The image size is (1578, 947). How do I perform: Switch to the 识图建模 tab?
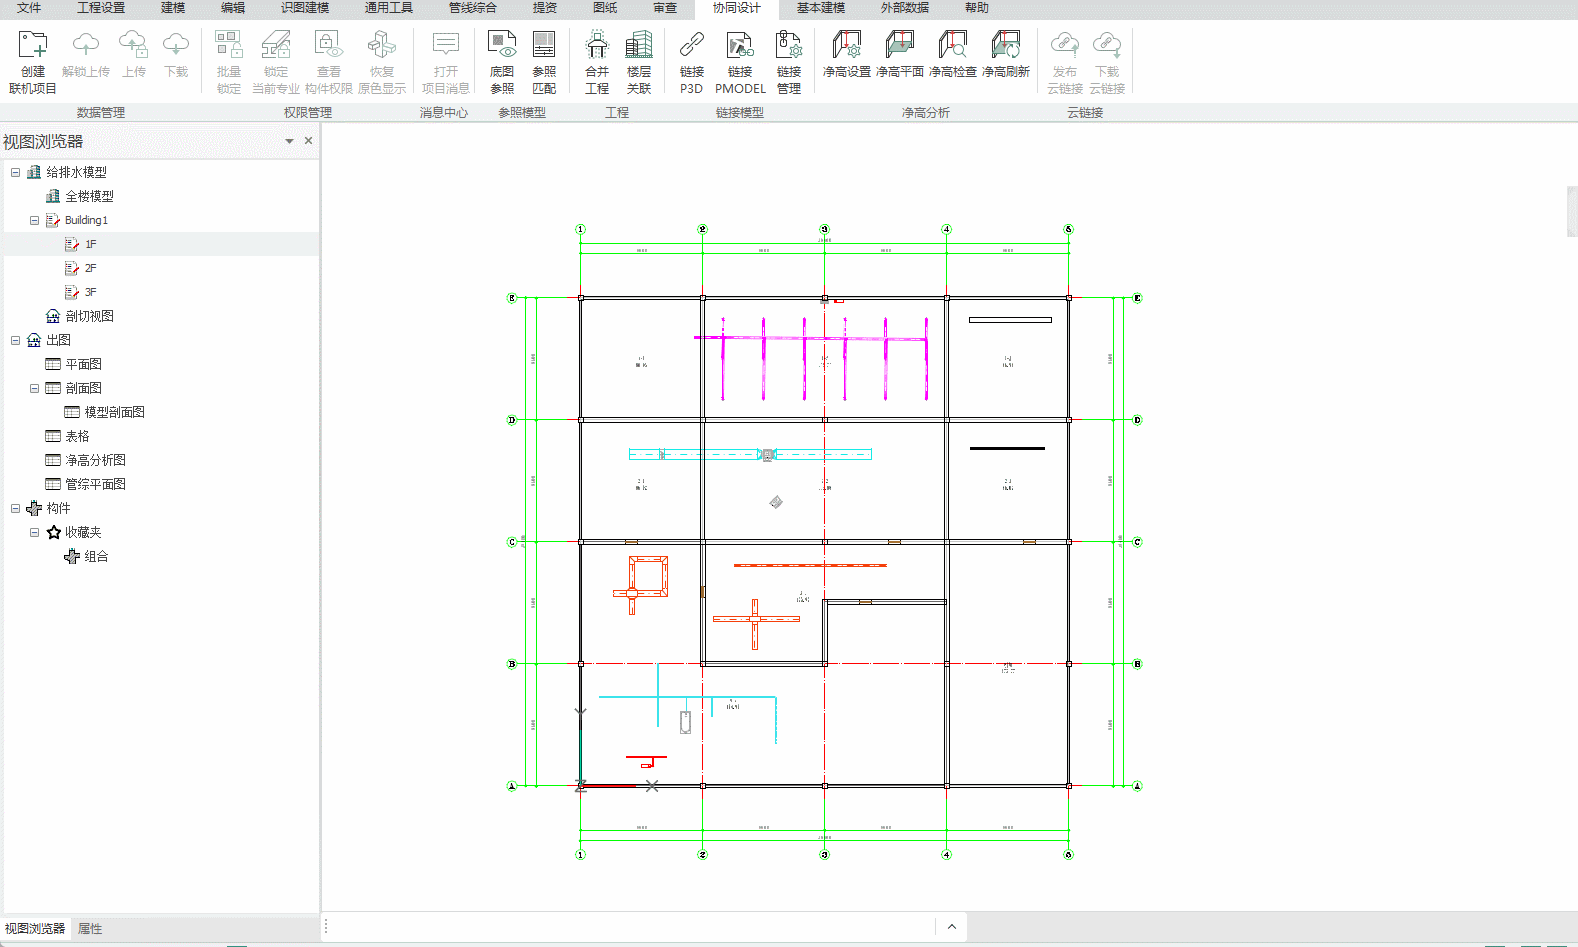[305, 8]
